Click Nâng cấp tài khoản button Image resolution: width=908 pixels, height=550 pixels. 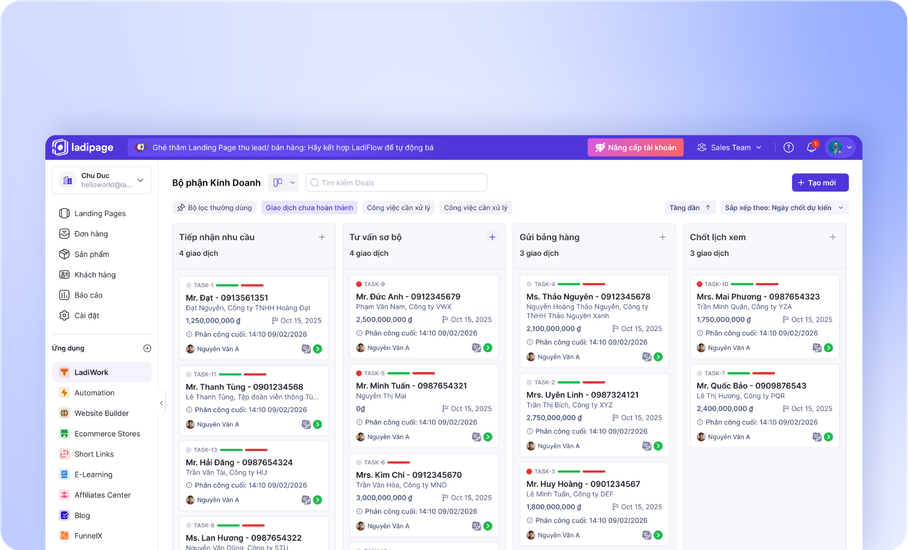click(635, 148)
